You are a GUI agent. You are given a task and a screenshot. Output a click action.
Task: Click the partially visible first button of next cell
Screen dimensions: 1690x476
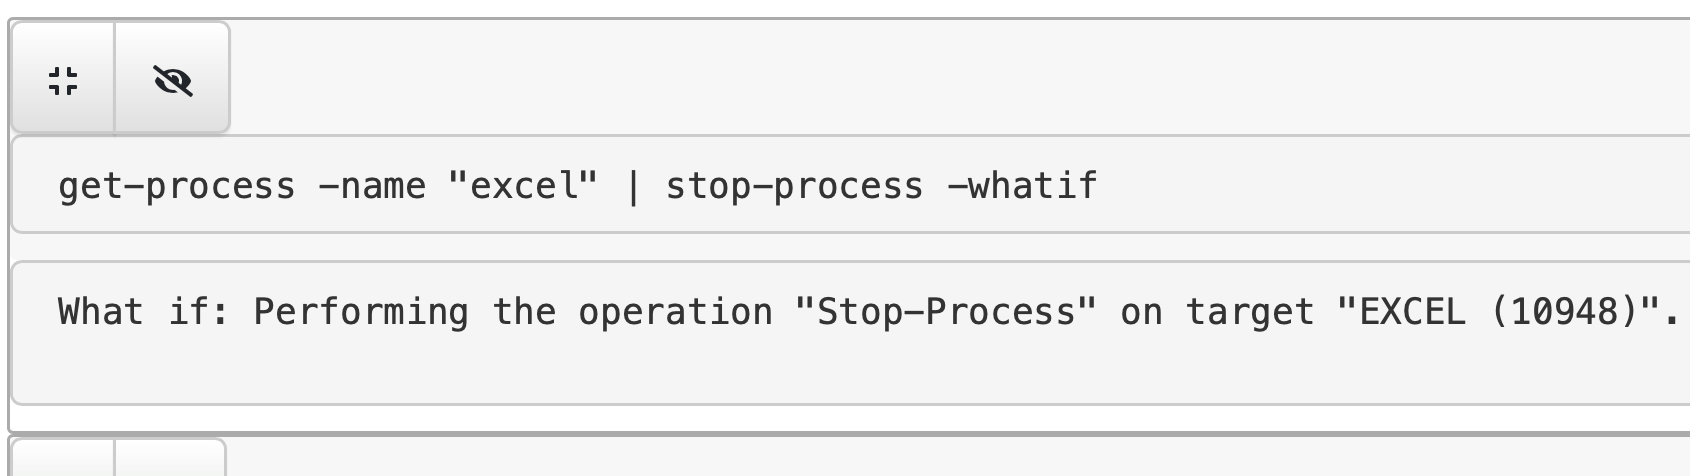pyautogui.click(x=62, y=460)
